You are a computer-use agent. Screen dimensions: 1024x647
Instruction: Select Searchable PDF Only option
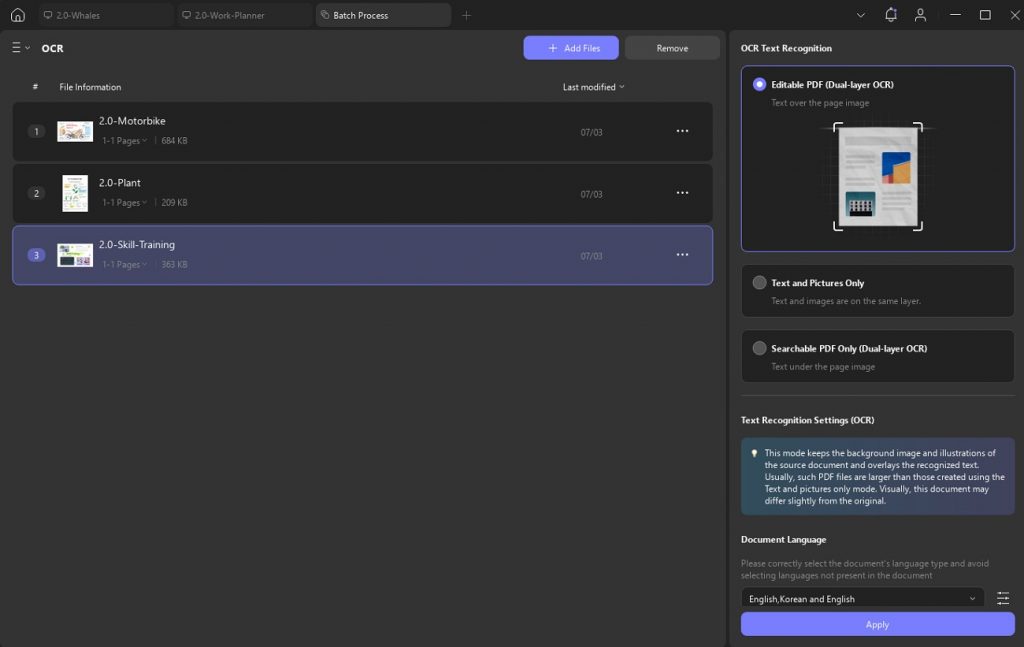coord(759,348)
